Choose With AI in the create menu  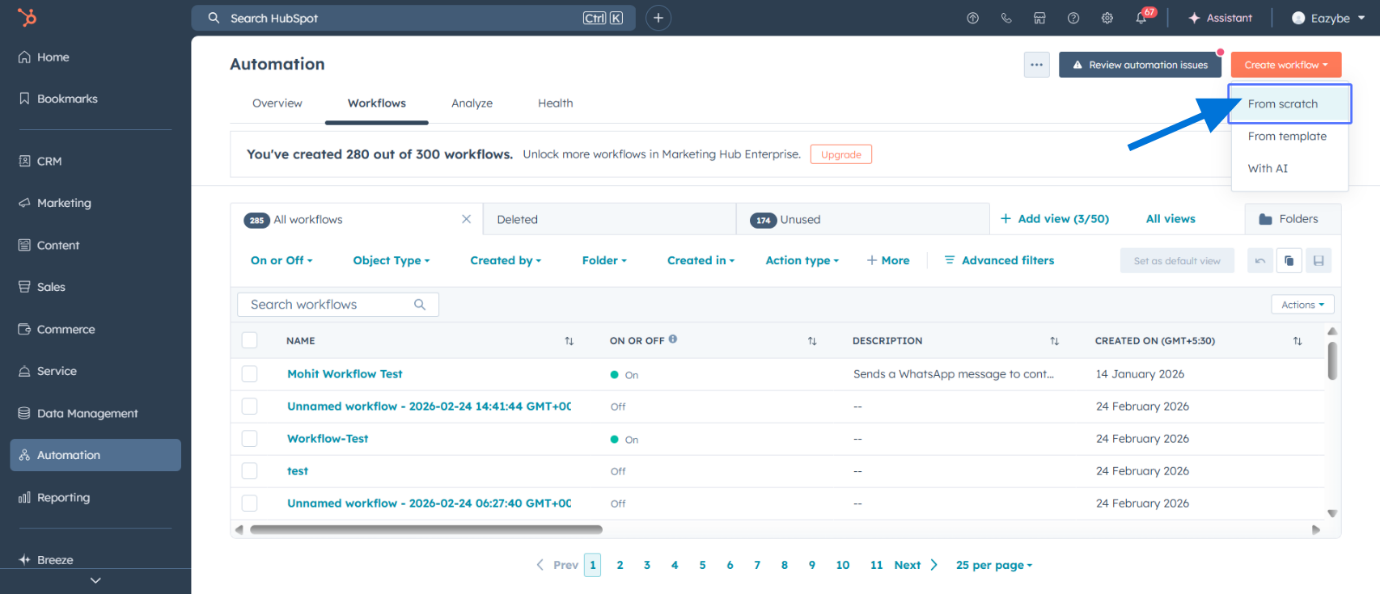[x=1290, y=168]
